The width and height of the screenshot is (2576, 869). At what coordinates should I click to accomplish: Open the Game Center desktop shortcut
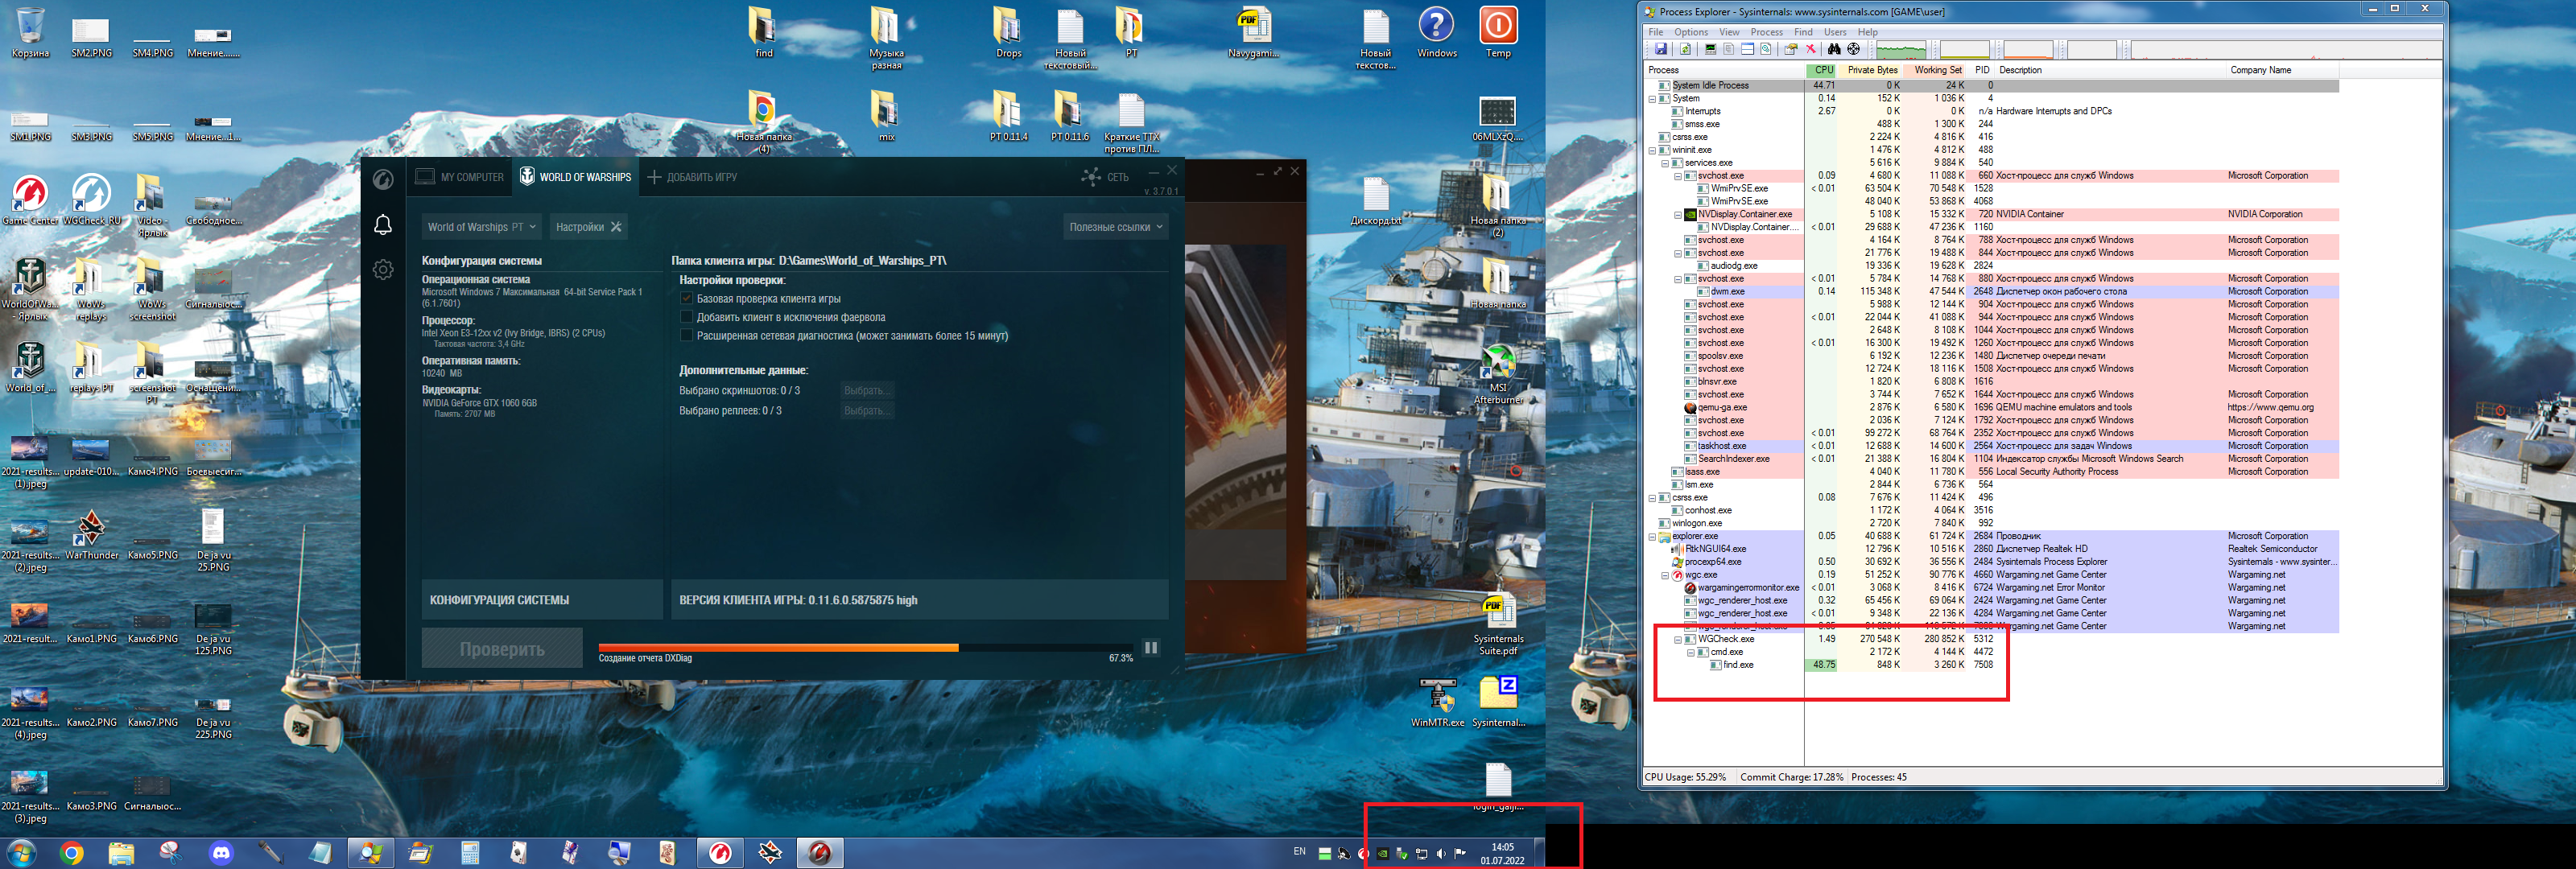30,199
